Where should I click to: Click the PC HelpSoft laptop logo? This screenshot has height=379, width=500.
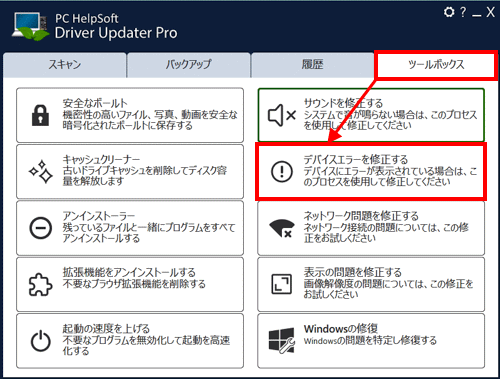pos(30,27)
